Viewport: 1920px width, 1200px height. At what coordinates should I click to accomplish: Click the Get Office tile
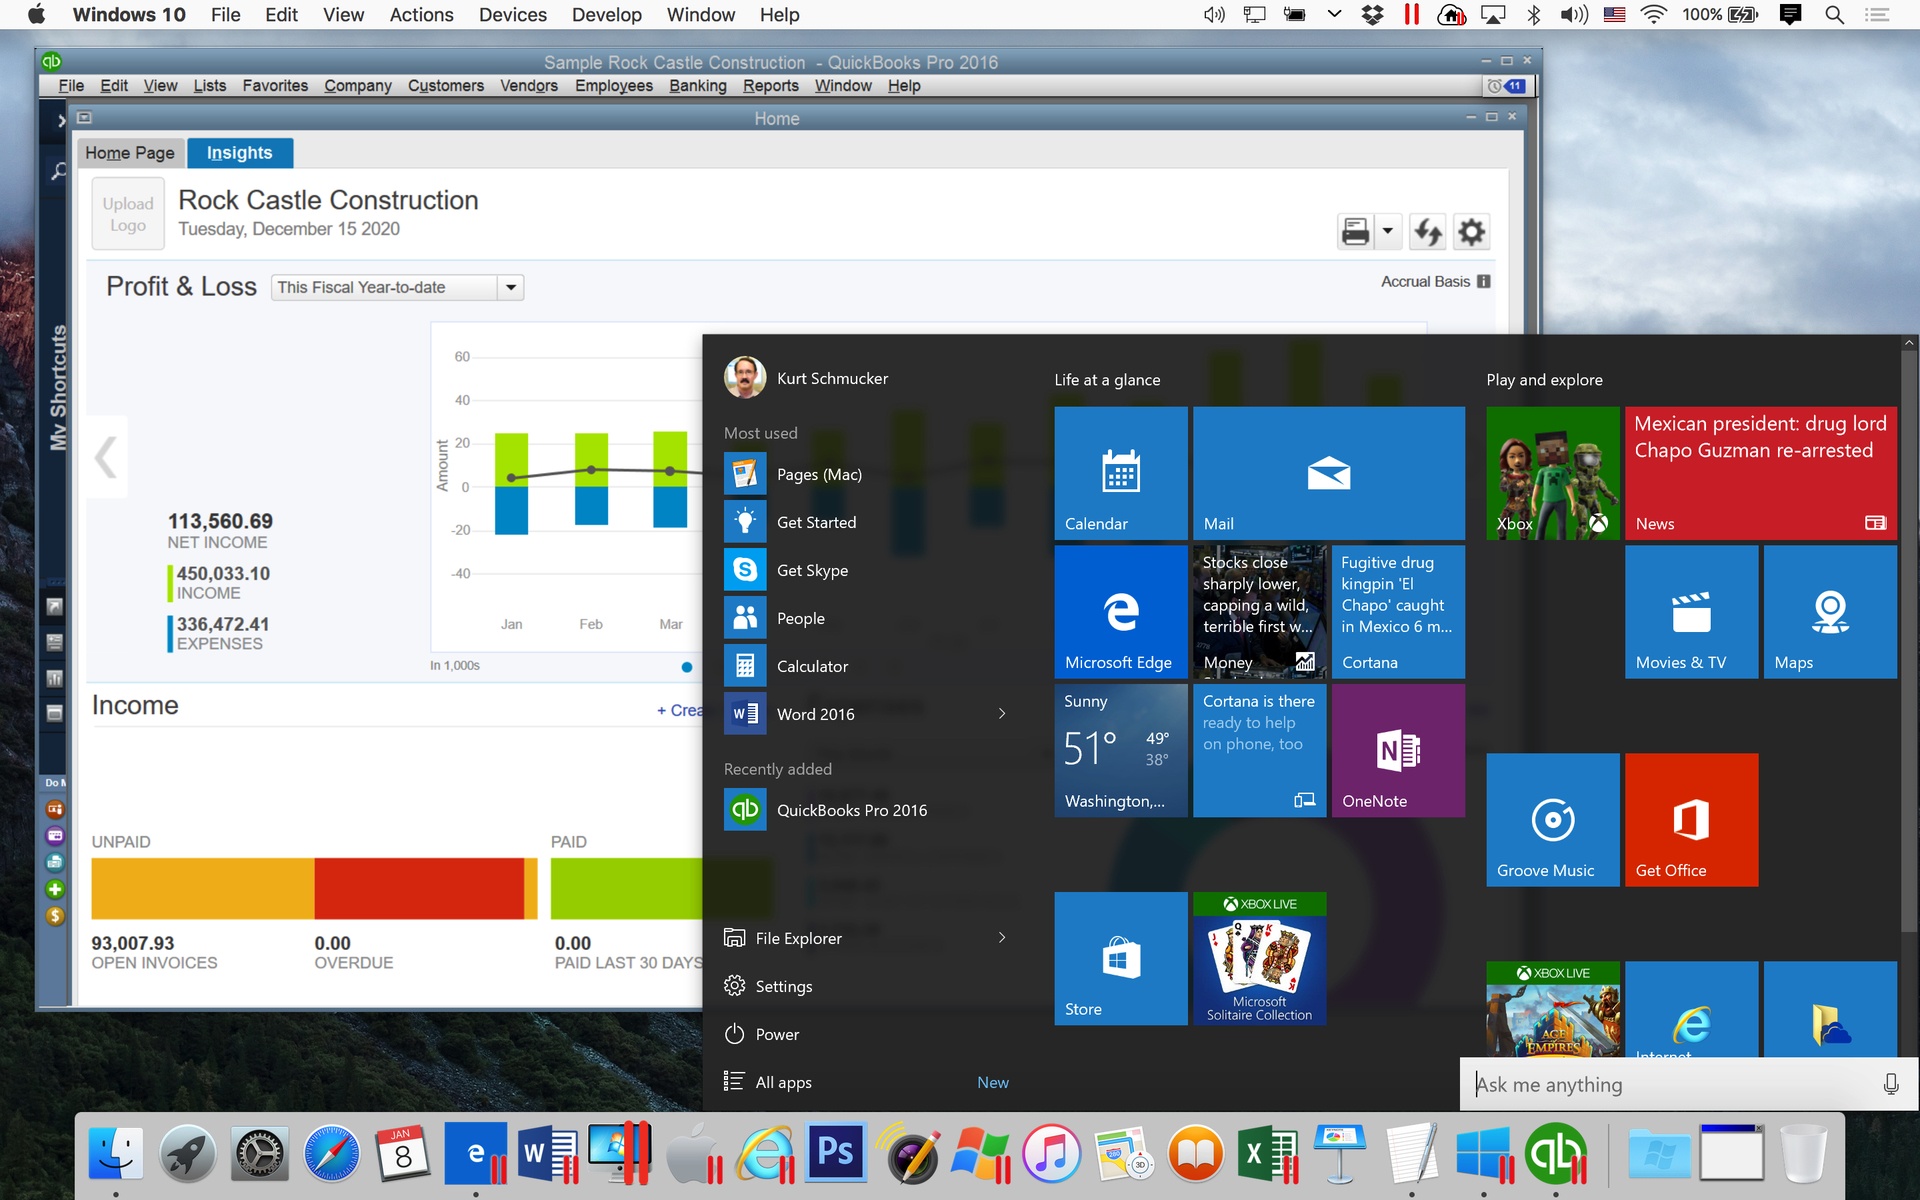click(1692, 820)
